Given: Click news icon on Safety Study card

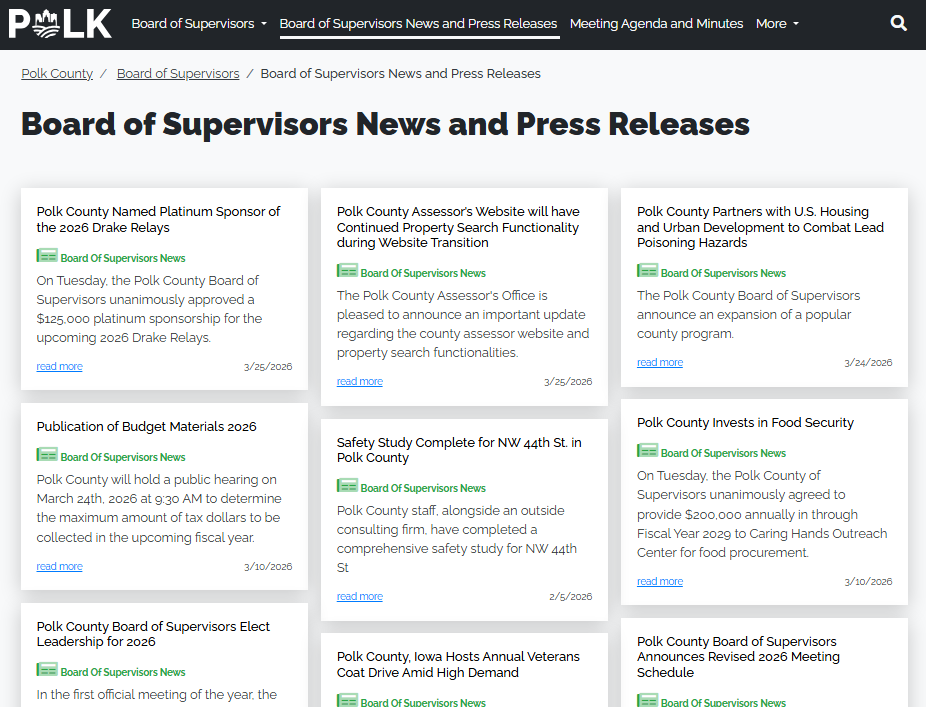Looking at the screenshot, I should pyautogui.click(x=347, y=487).
